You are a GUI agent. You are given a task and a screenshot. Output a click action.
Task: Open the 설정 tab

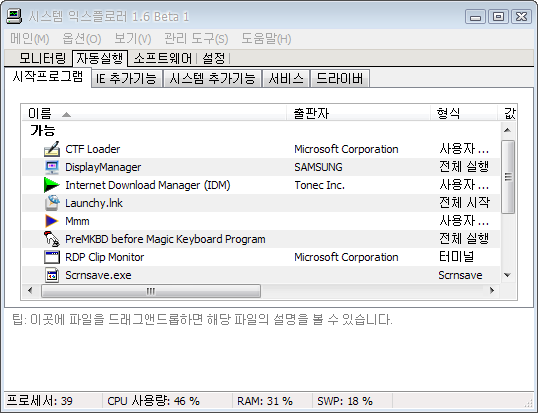[214, 58]
